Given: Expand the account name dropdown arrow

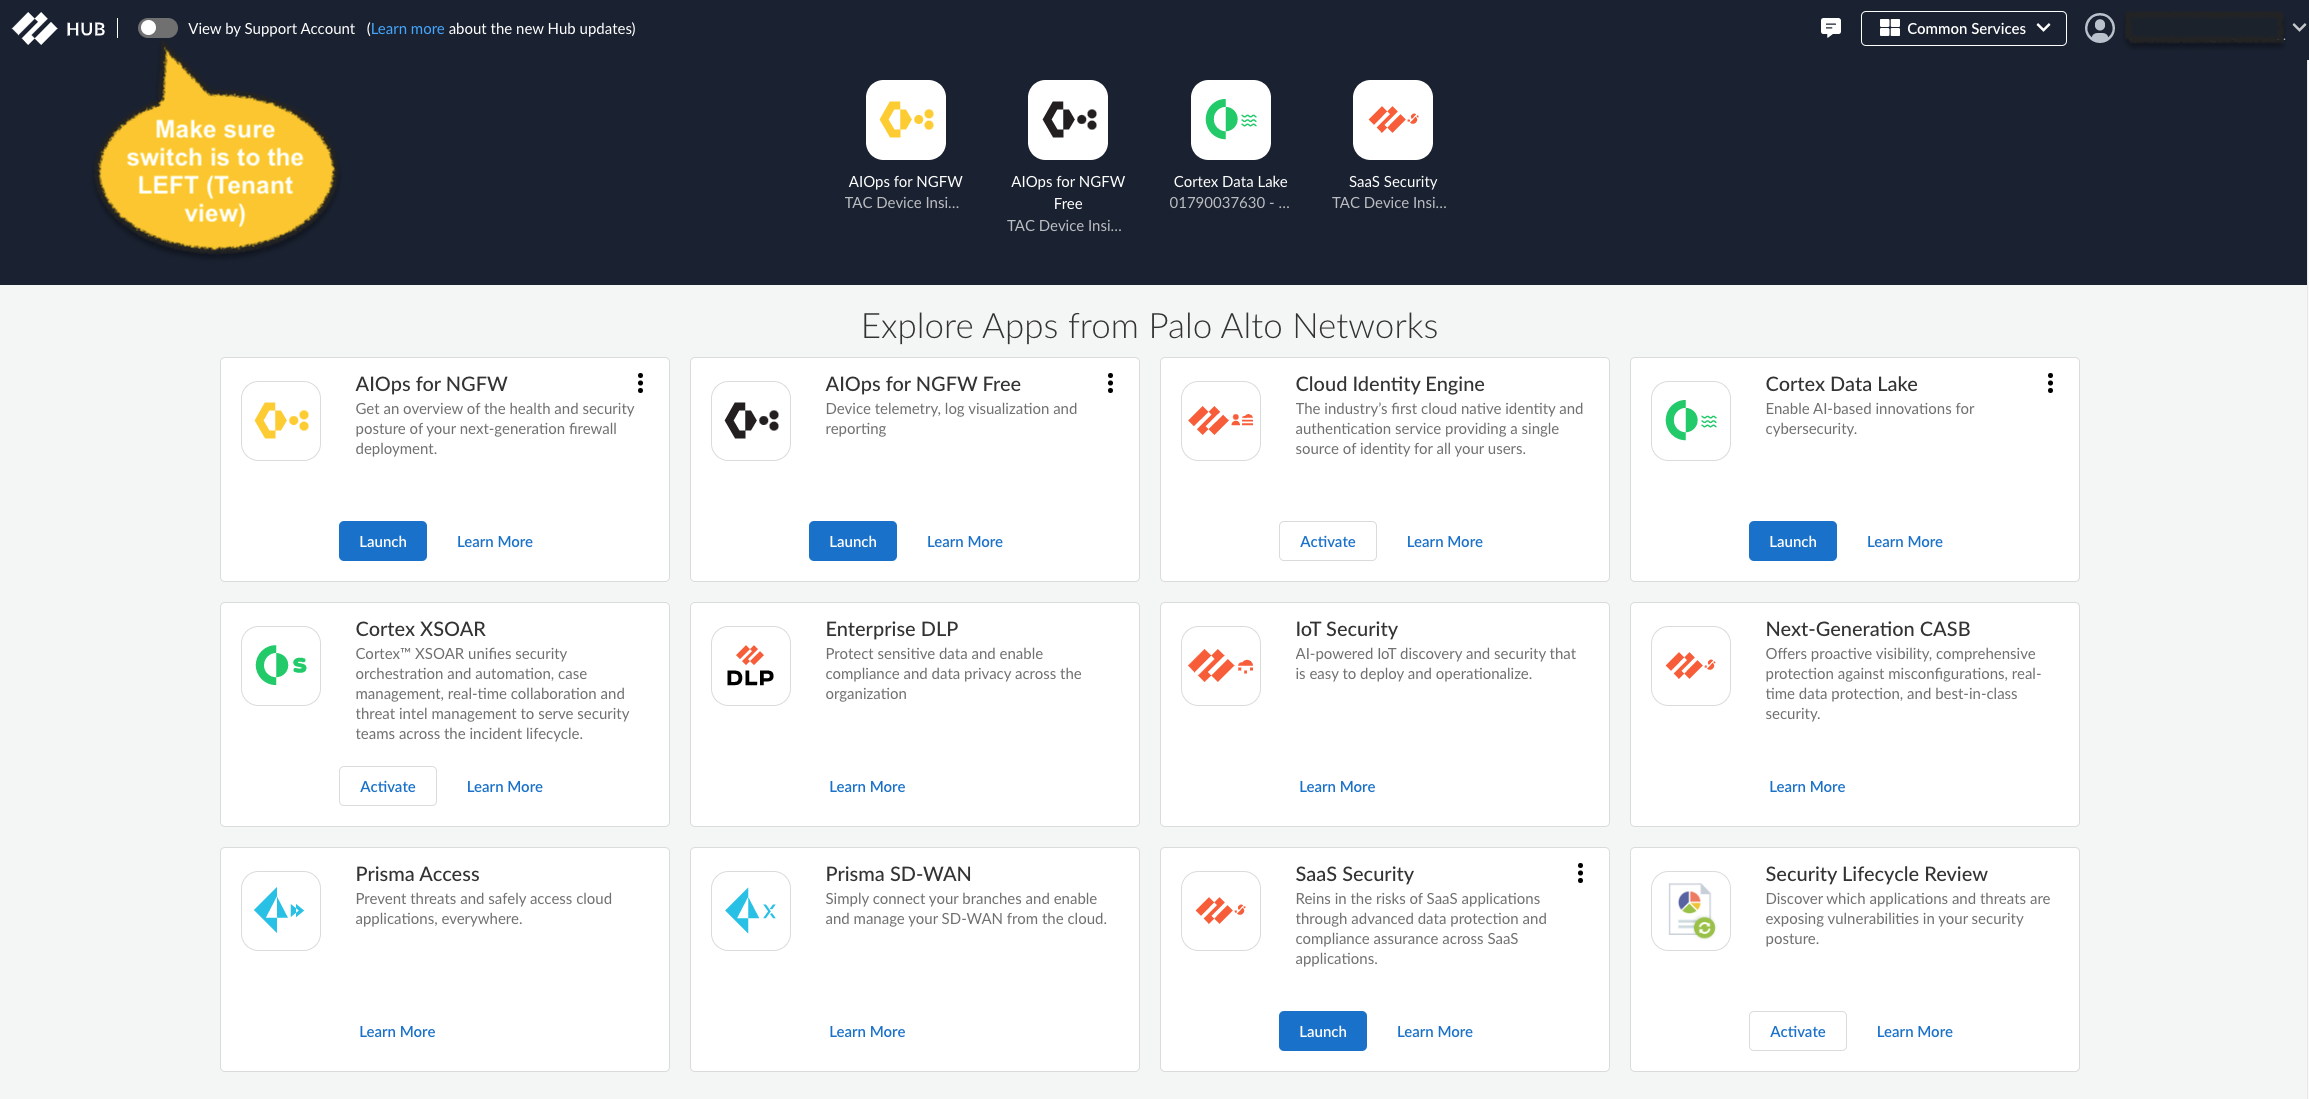Looking at the screenshot, I should [2298, 28].
